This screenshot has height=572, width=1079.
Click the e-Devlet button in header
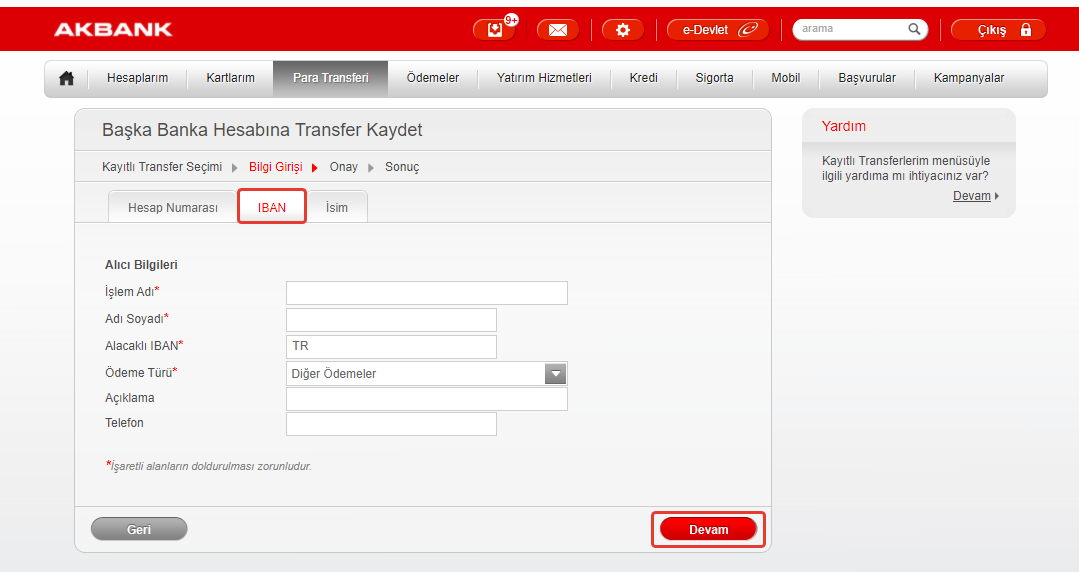coord(718,30)
